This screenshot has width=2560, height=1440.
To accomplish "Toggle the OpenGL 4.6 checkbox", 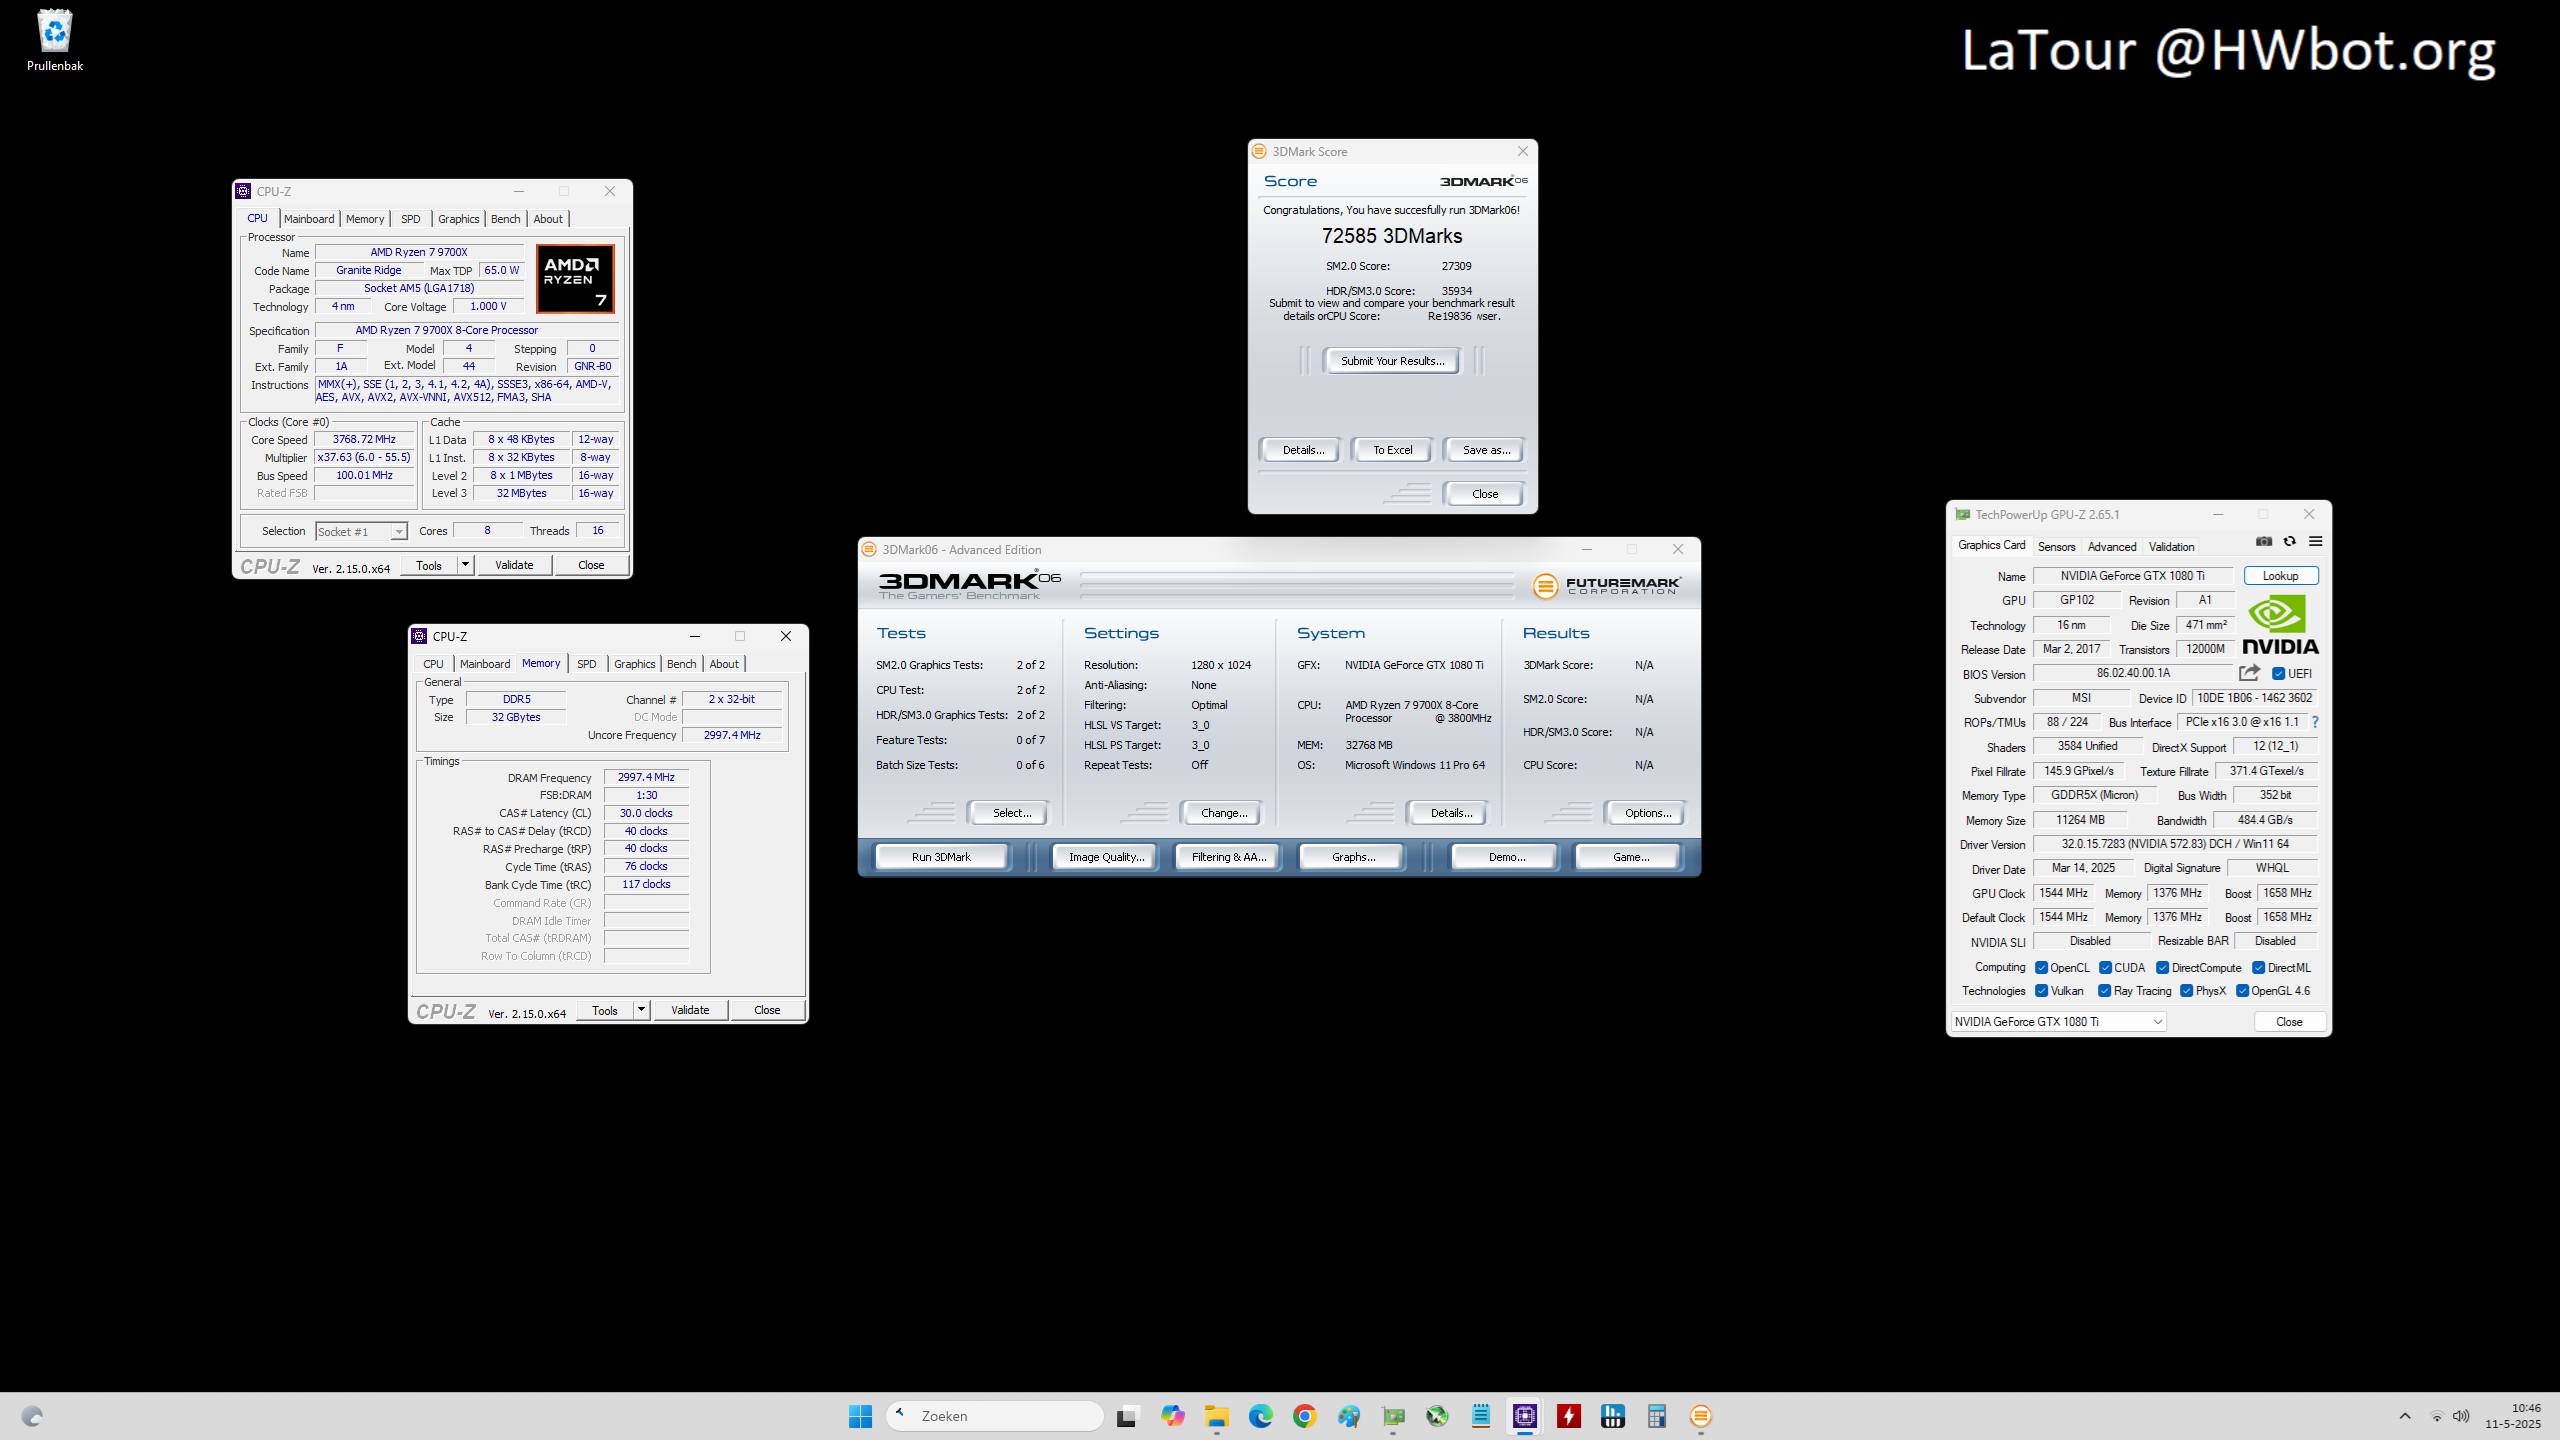I will tap(2242, 991).
